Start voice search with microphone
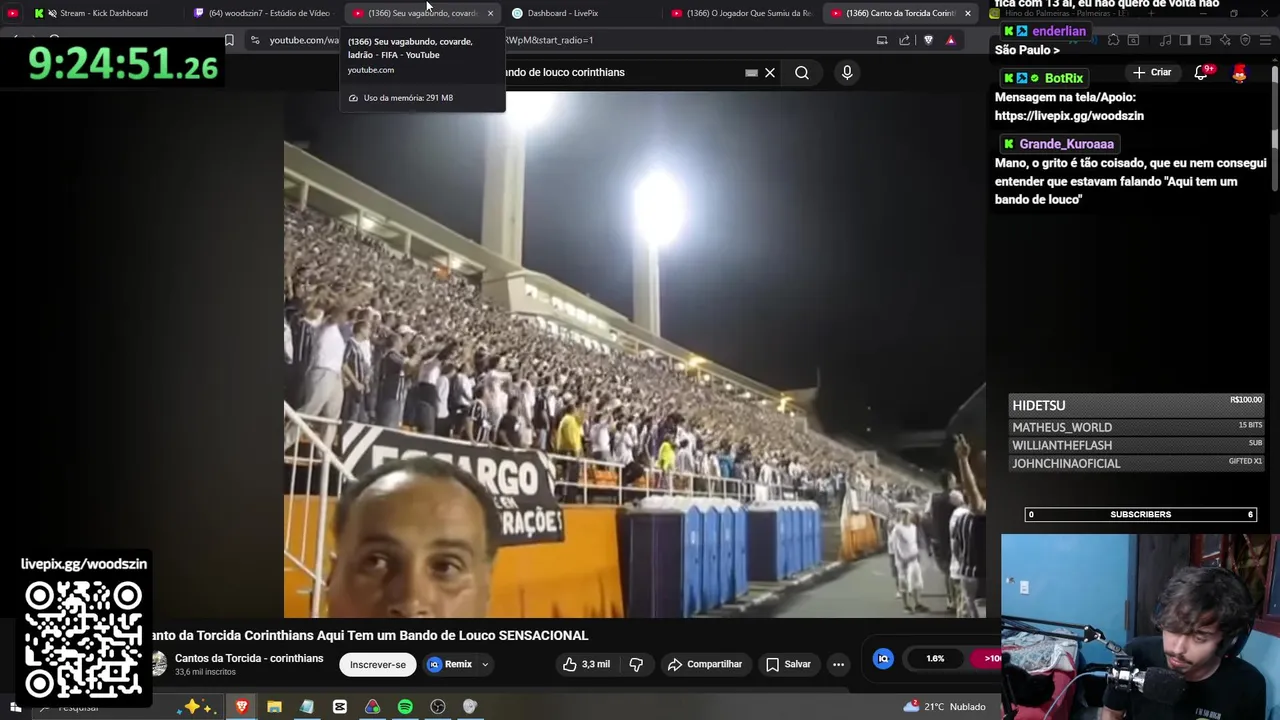The height and width of the screenshot is (720, 1280). [847, 72]
